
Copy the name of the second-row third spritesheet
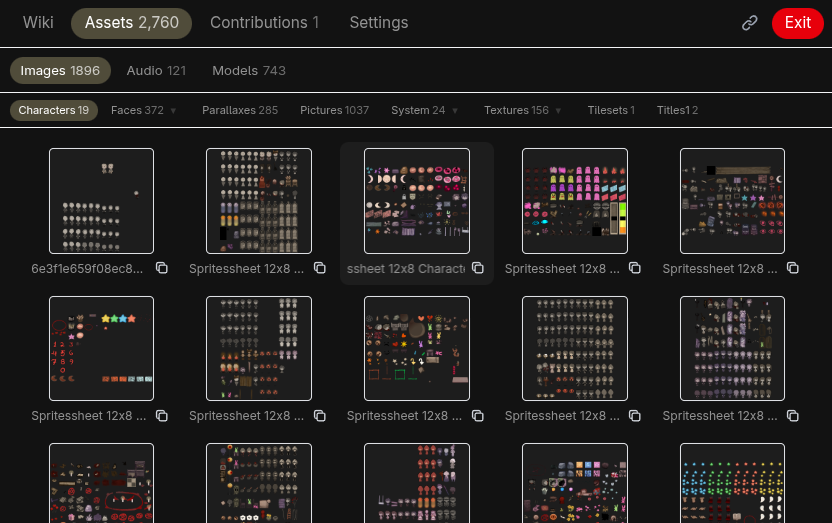click(x=478, y=416)
